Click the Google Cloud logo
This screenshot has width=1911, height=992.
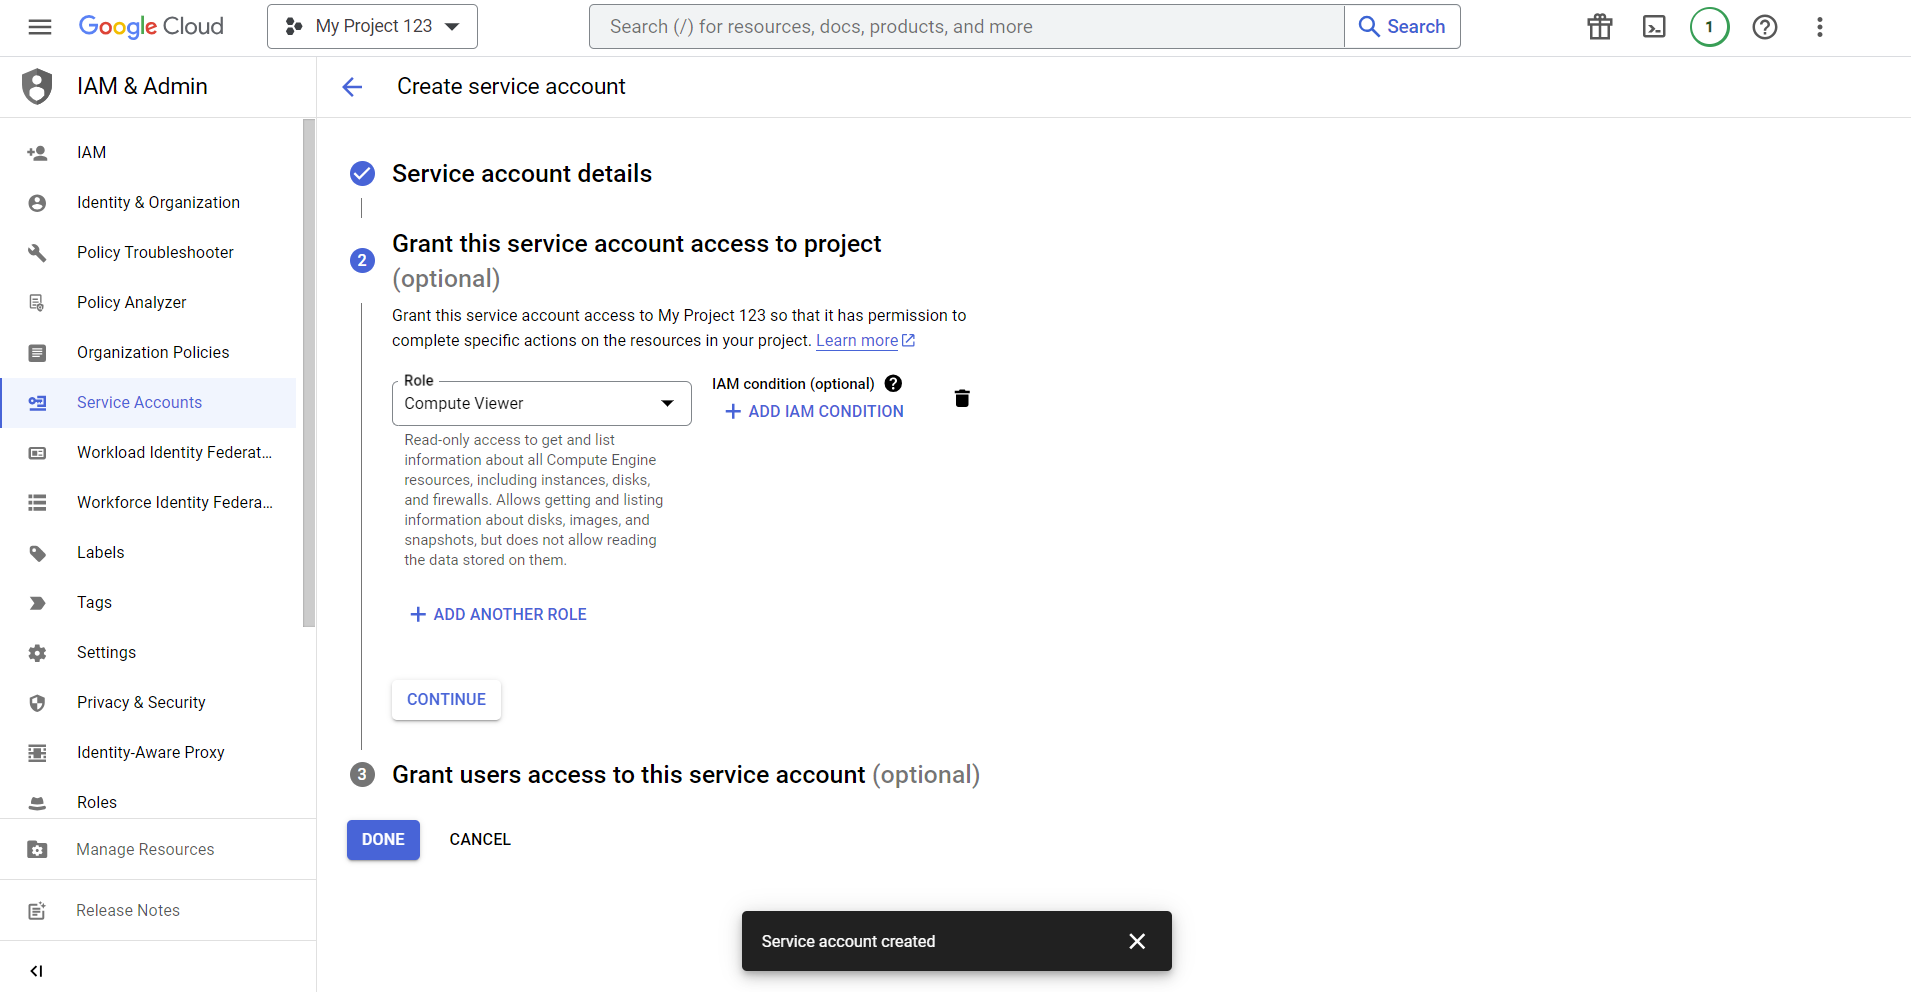pyautogui.click(x=151, y=27)
